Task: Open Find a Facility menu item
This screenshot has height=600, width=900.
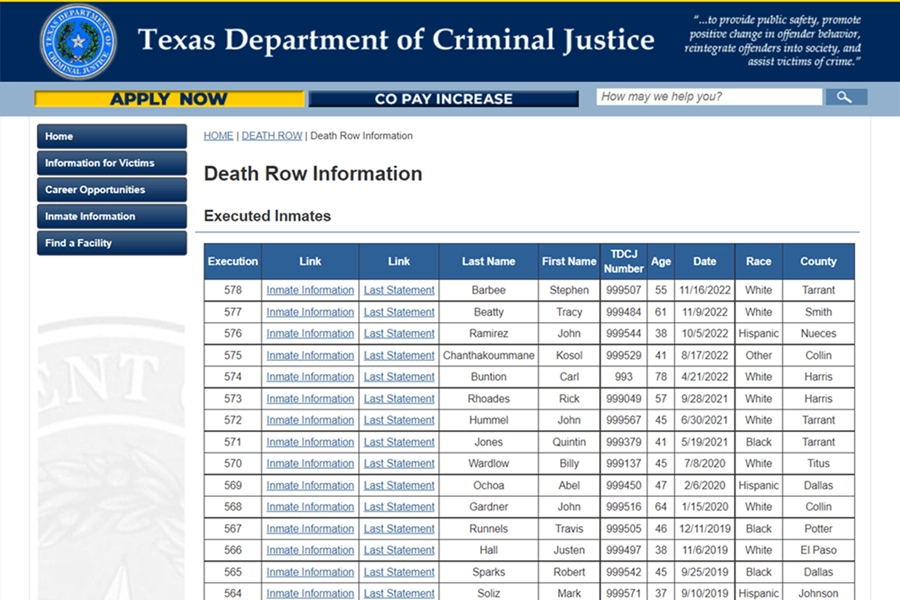Action: coord(112,243)
